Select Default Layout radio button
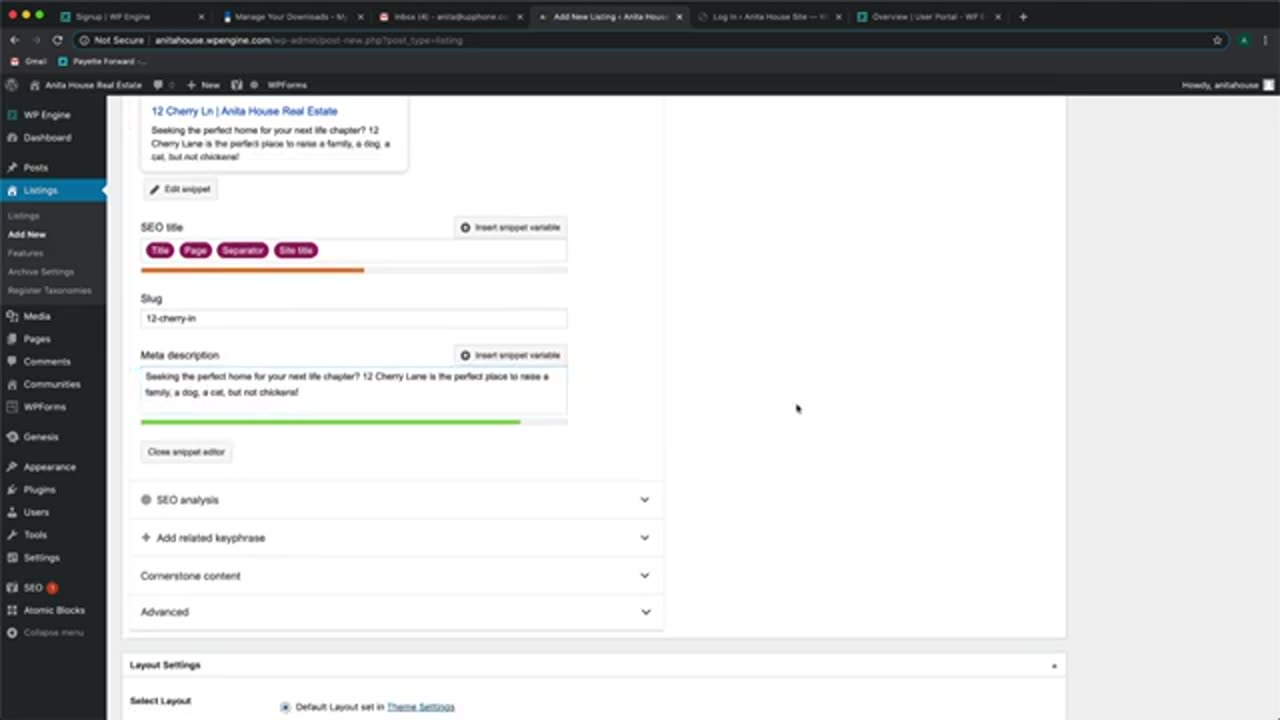Image resolution: width=1280 pixels, height=720 pixels. 285,707
